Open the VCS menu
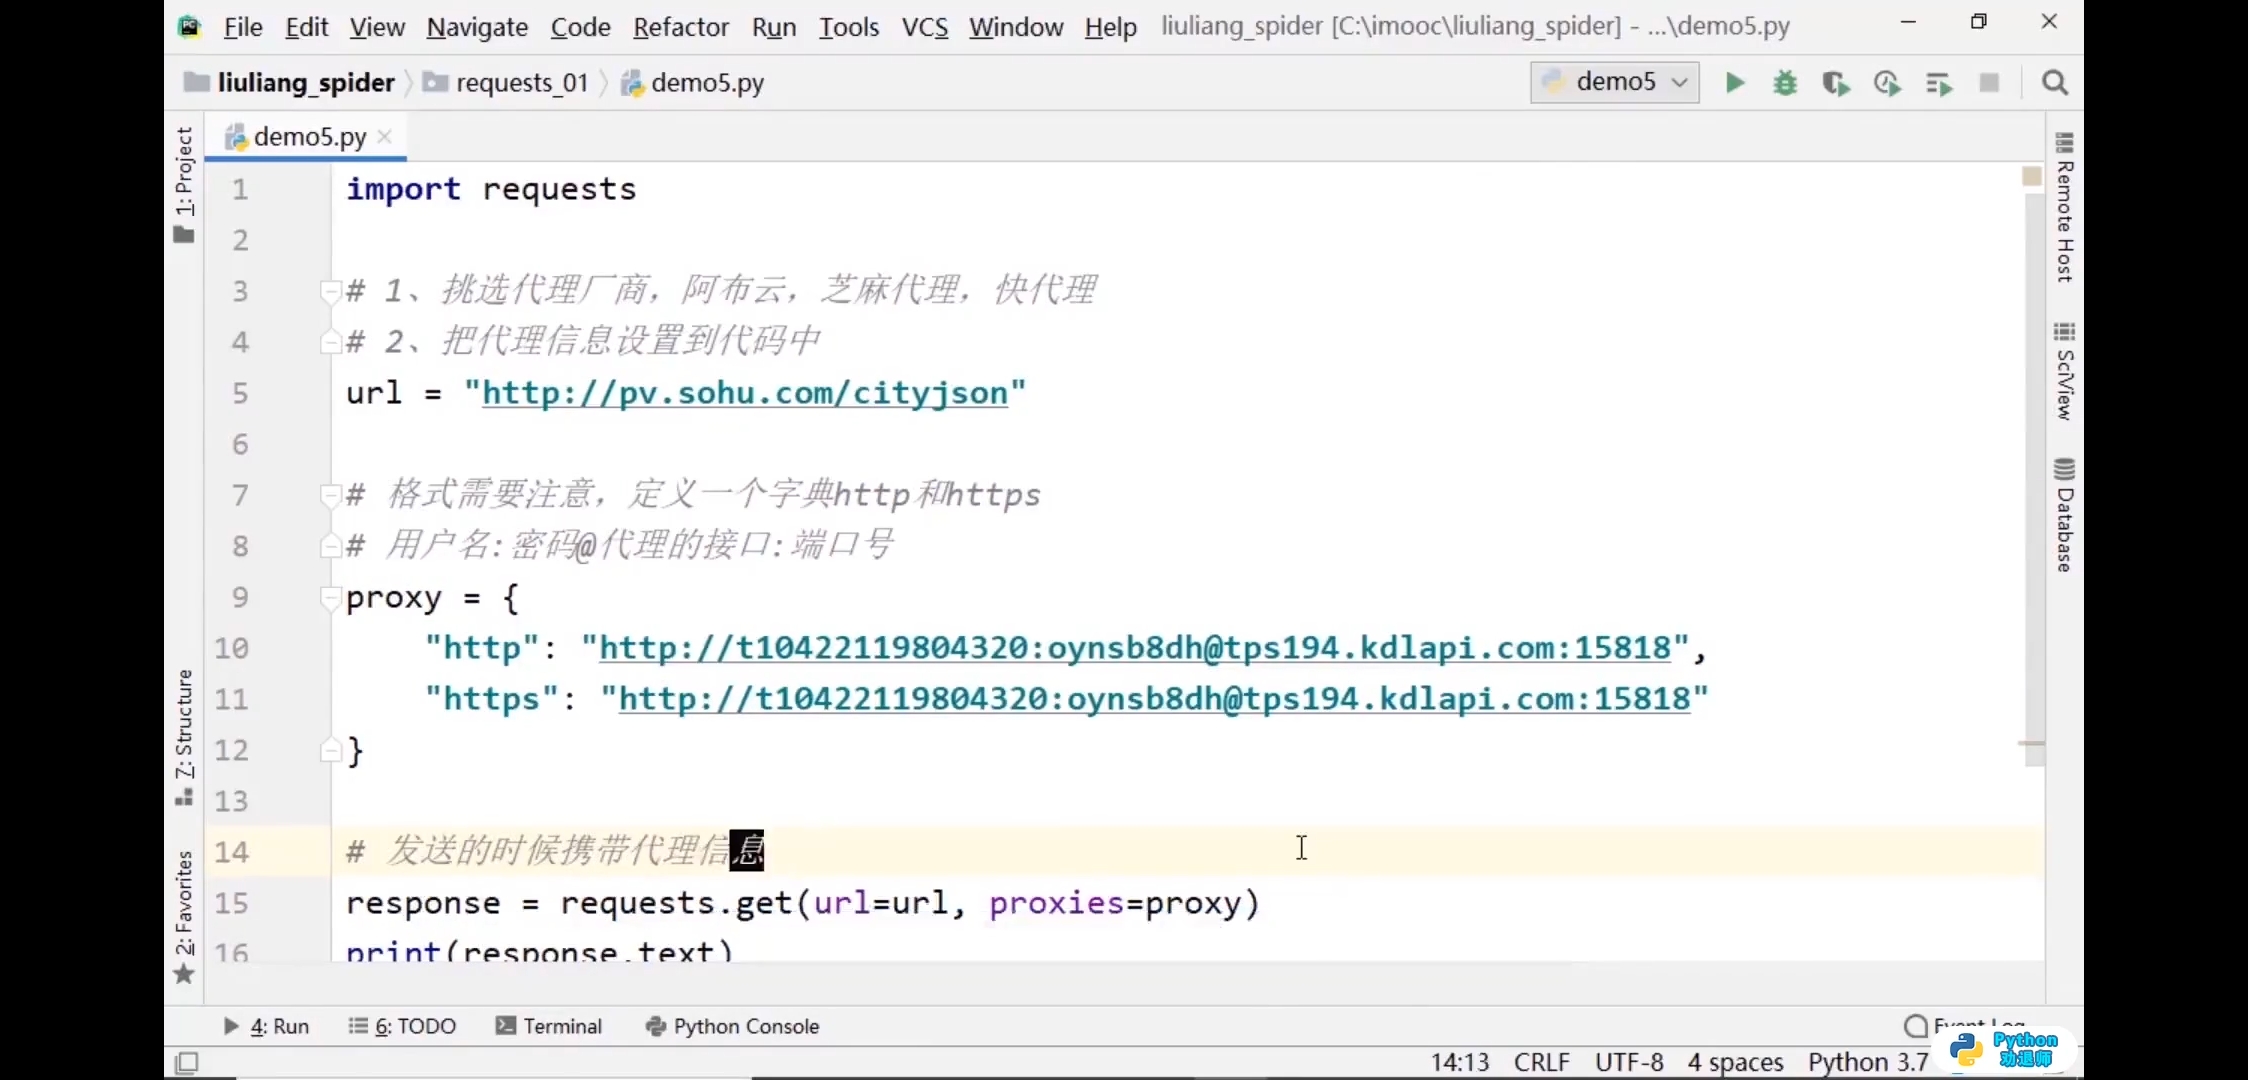Image resolution: width=2248 pixels, height=1080 pixels. [924, 27]
